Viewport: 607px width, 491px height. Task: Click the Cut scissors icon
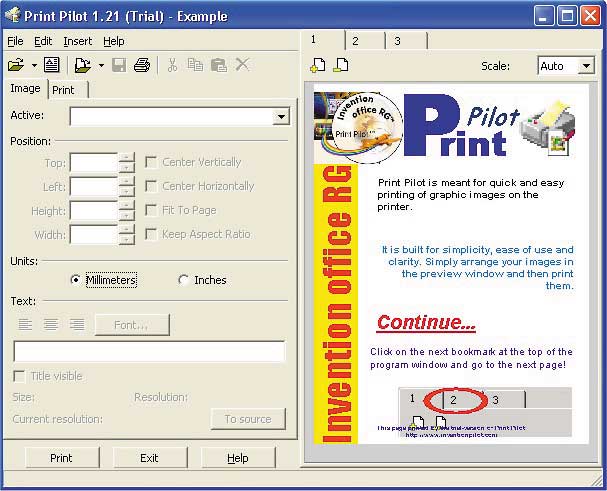pos(172,65)
